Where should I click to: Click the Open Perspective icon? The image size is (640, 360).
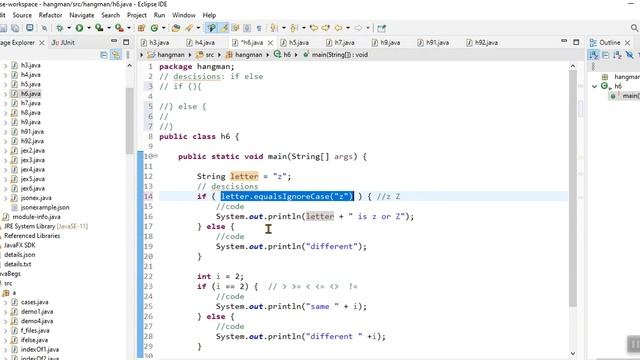pyautogui.click(x=381, y=28)
